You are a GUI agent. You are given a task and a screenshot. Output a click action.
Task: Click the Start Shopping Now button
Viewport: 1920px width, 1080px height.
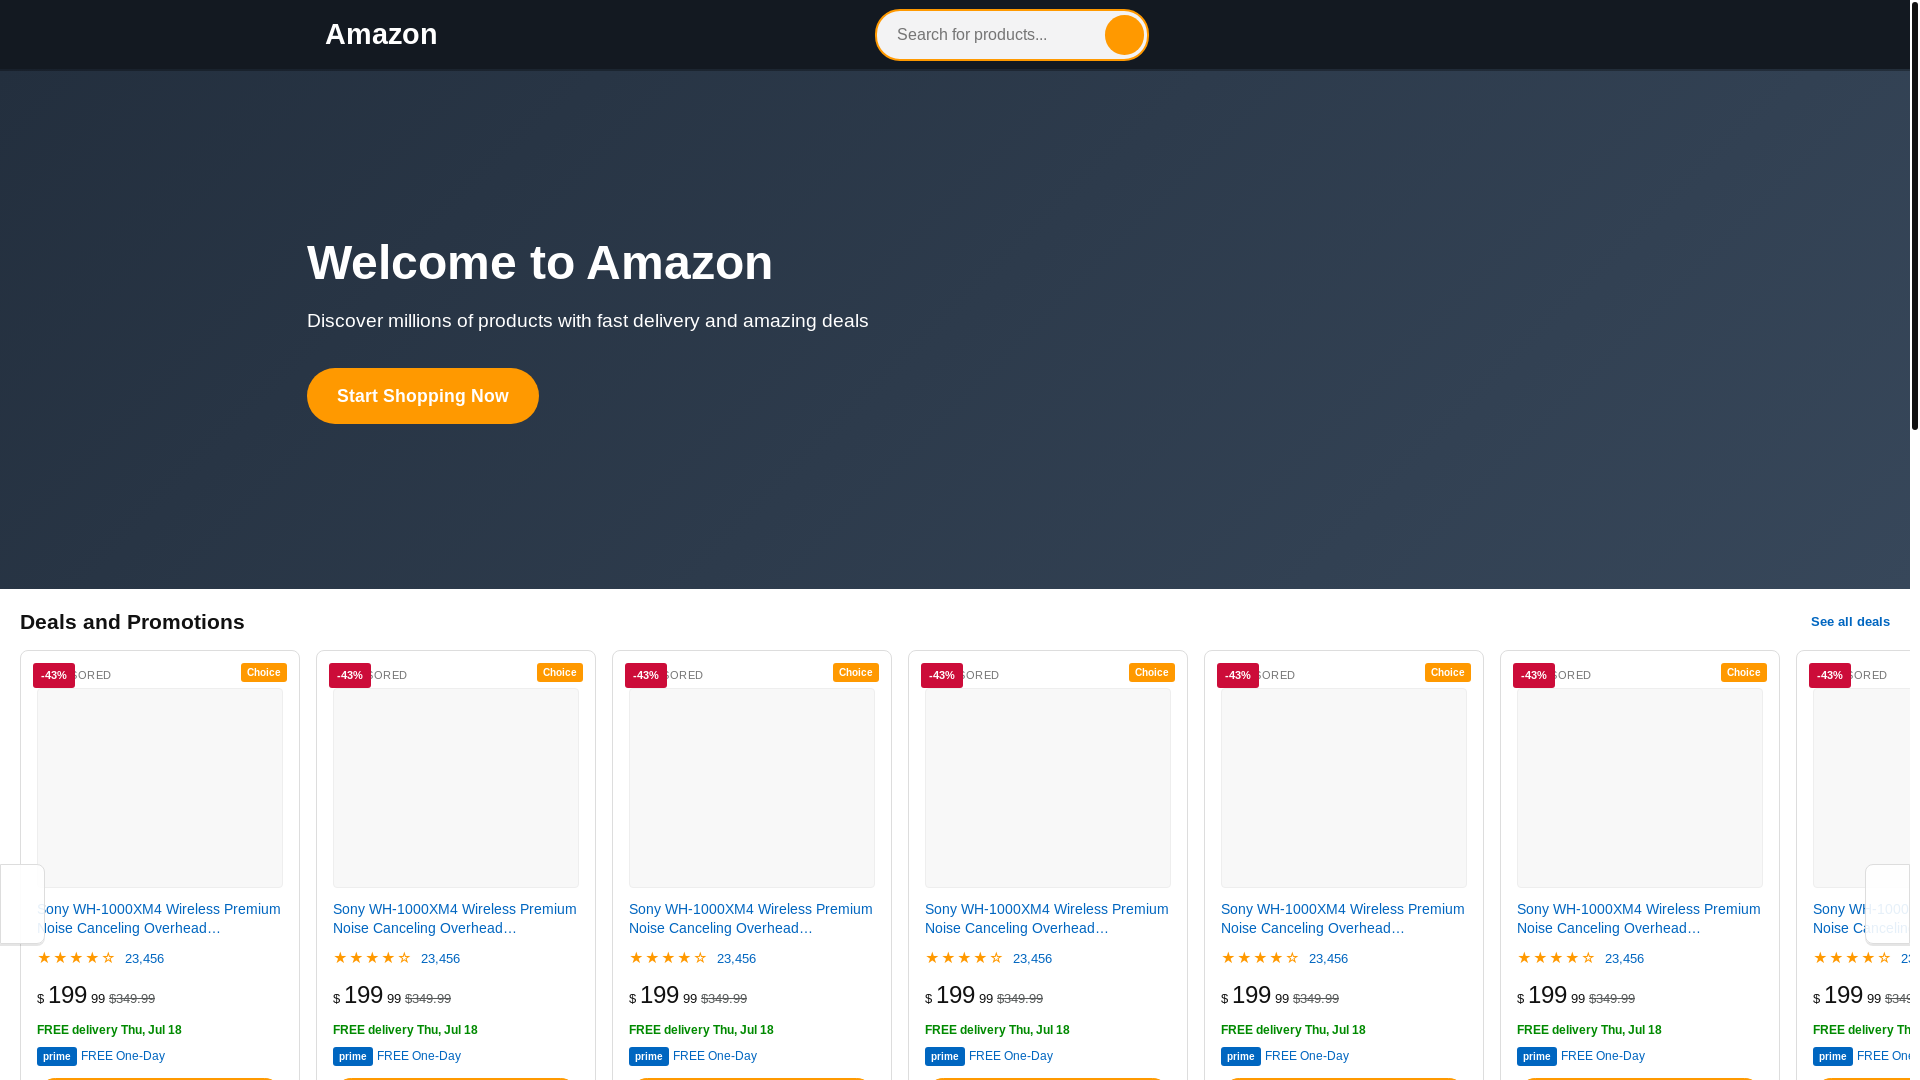pyautogui.click(x=423, y=396)
